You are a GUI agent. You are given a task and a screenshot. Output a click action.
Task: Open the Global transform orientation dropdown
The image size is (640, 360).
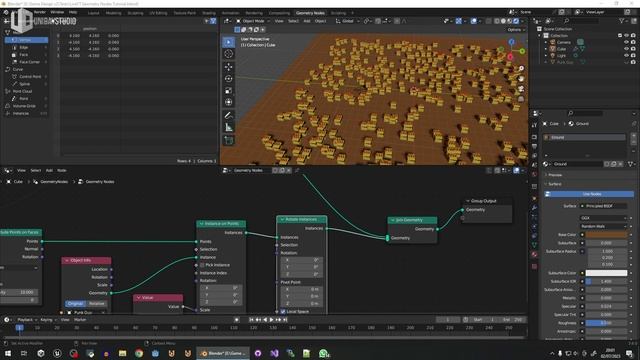[347, 21]
